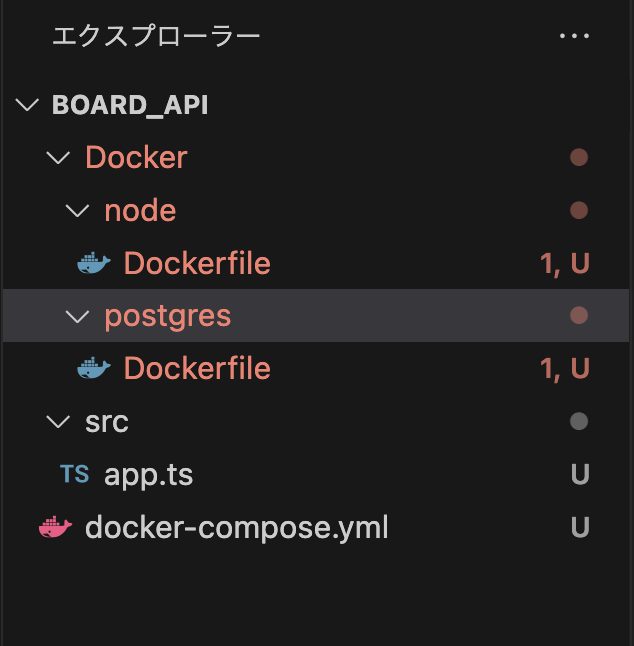Collapse the BOARD_API root chevron
634x646 pixels.
[27, 105]
